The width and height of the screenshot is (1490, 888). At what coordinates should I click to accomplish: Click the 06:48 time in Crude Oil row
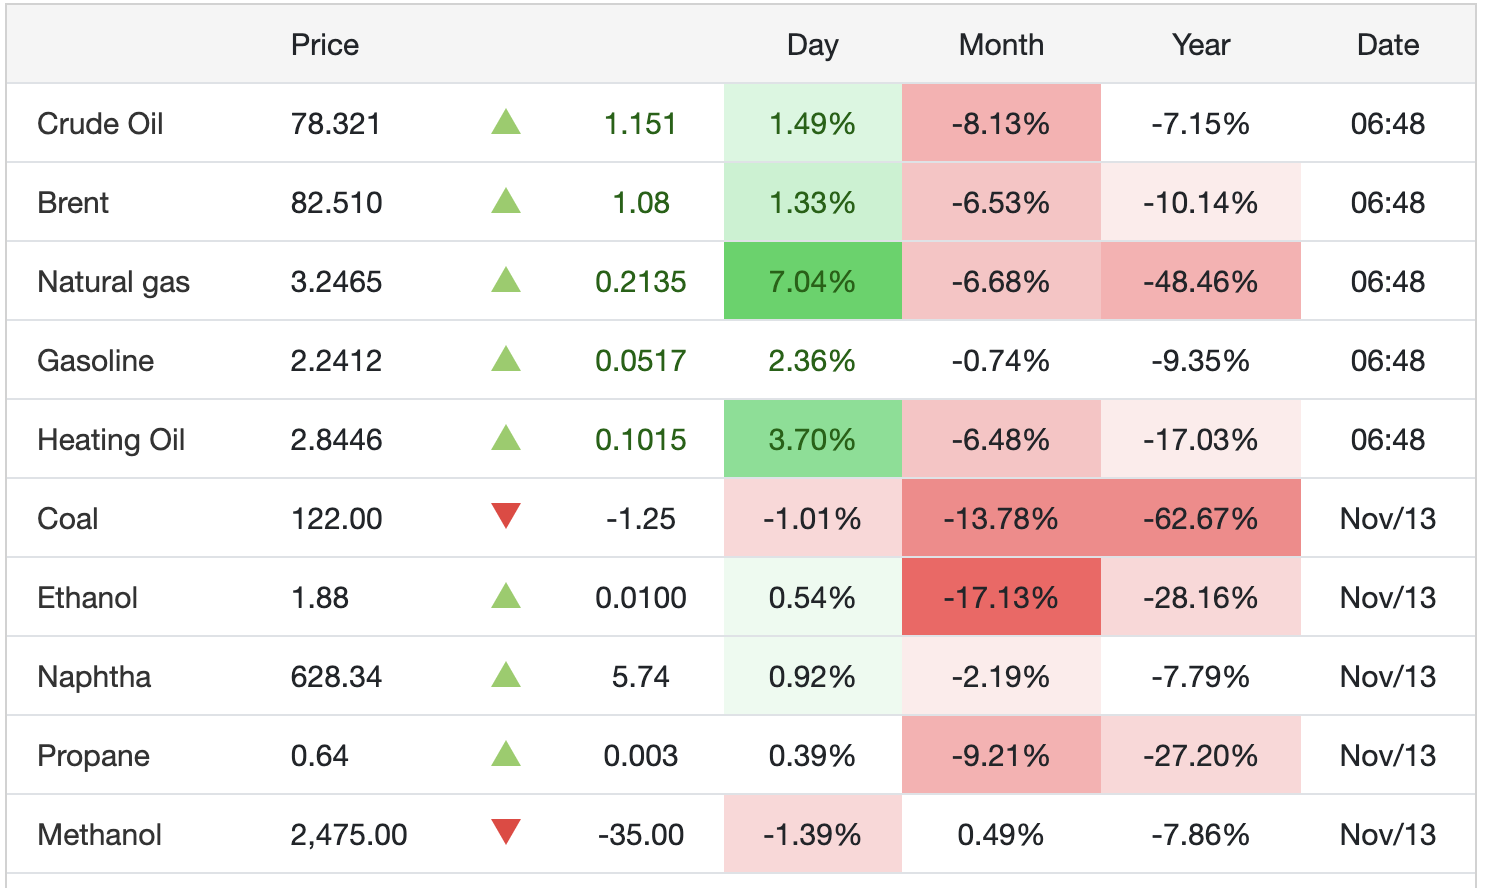pos(1388,124)
